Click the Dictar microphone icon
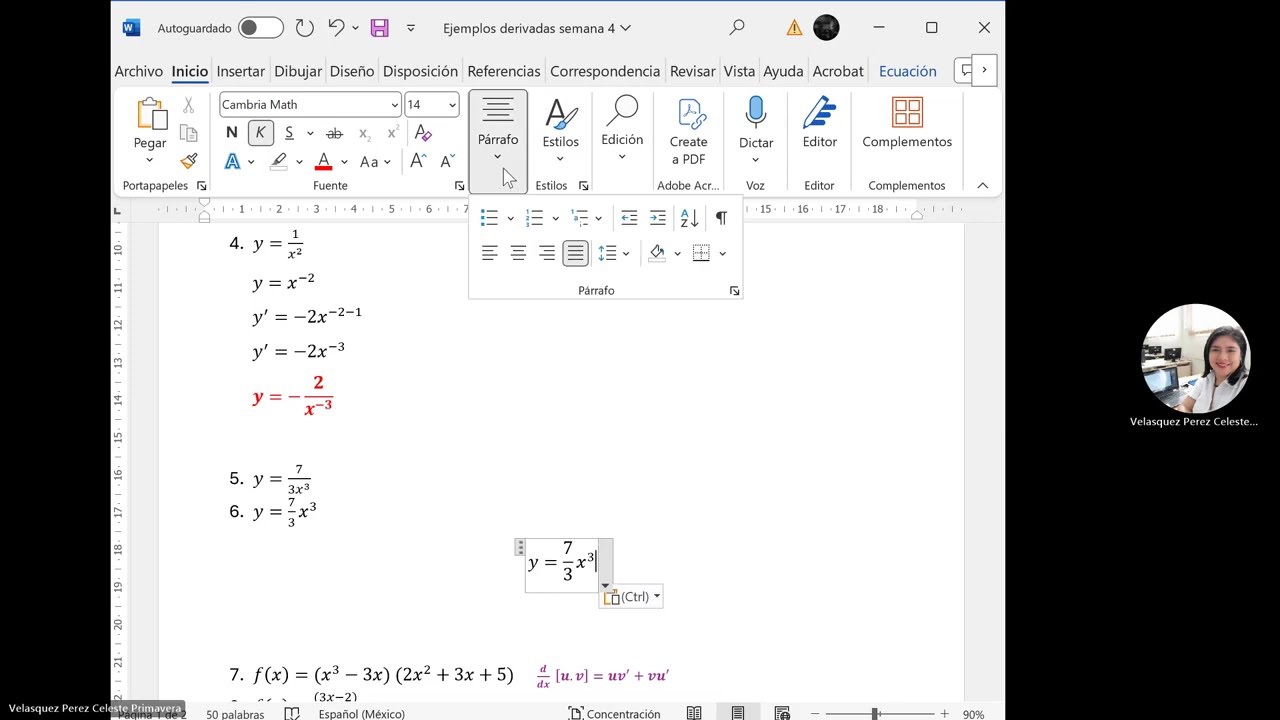The height and width of the screenshot is (720, 1280). click(756, 113)
